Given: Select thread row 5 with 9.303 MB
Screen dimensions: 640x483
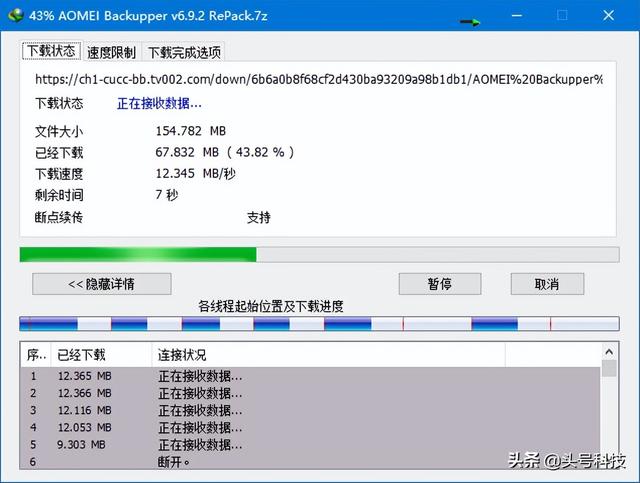Looking at the screenshot, I should point(310,445).
